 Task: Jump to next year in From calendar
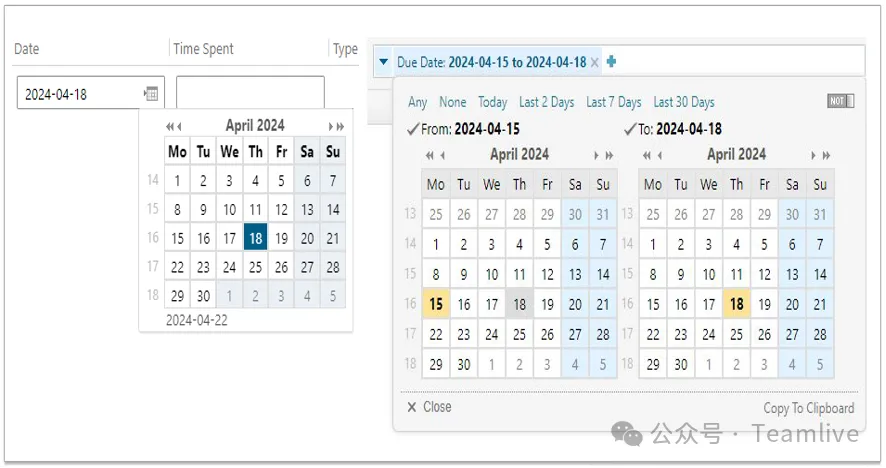coord(609,155)
